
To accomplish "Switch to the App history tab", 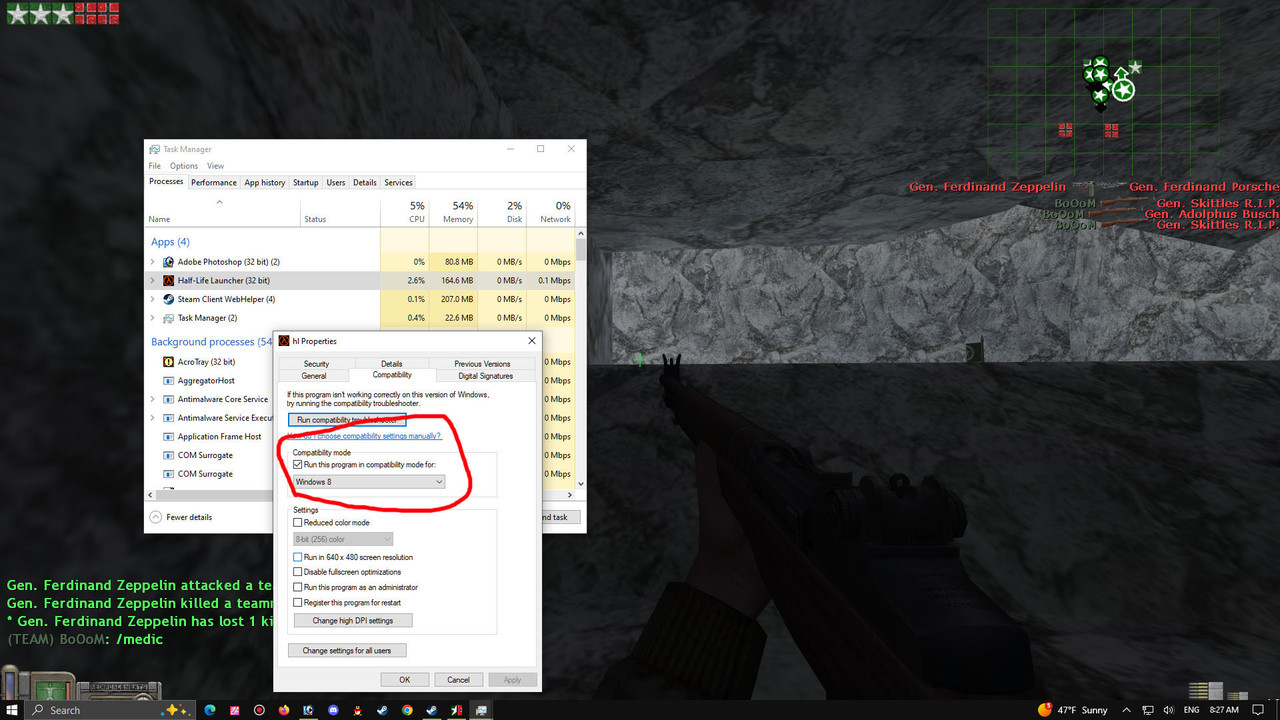I will [x=265, y=182].
